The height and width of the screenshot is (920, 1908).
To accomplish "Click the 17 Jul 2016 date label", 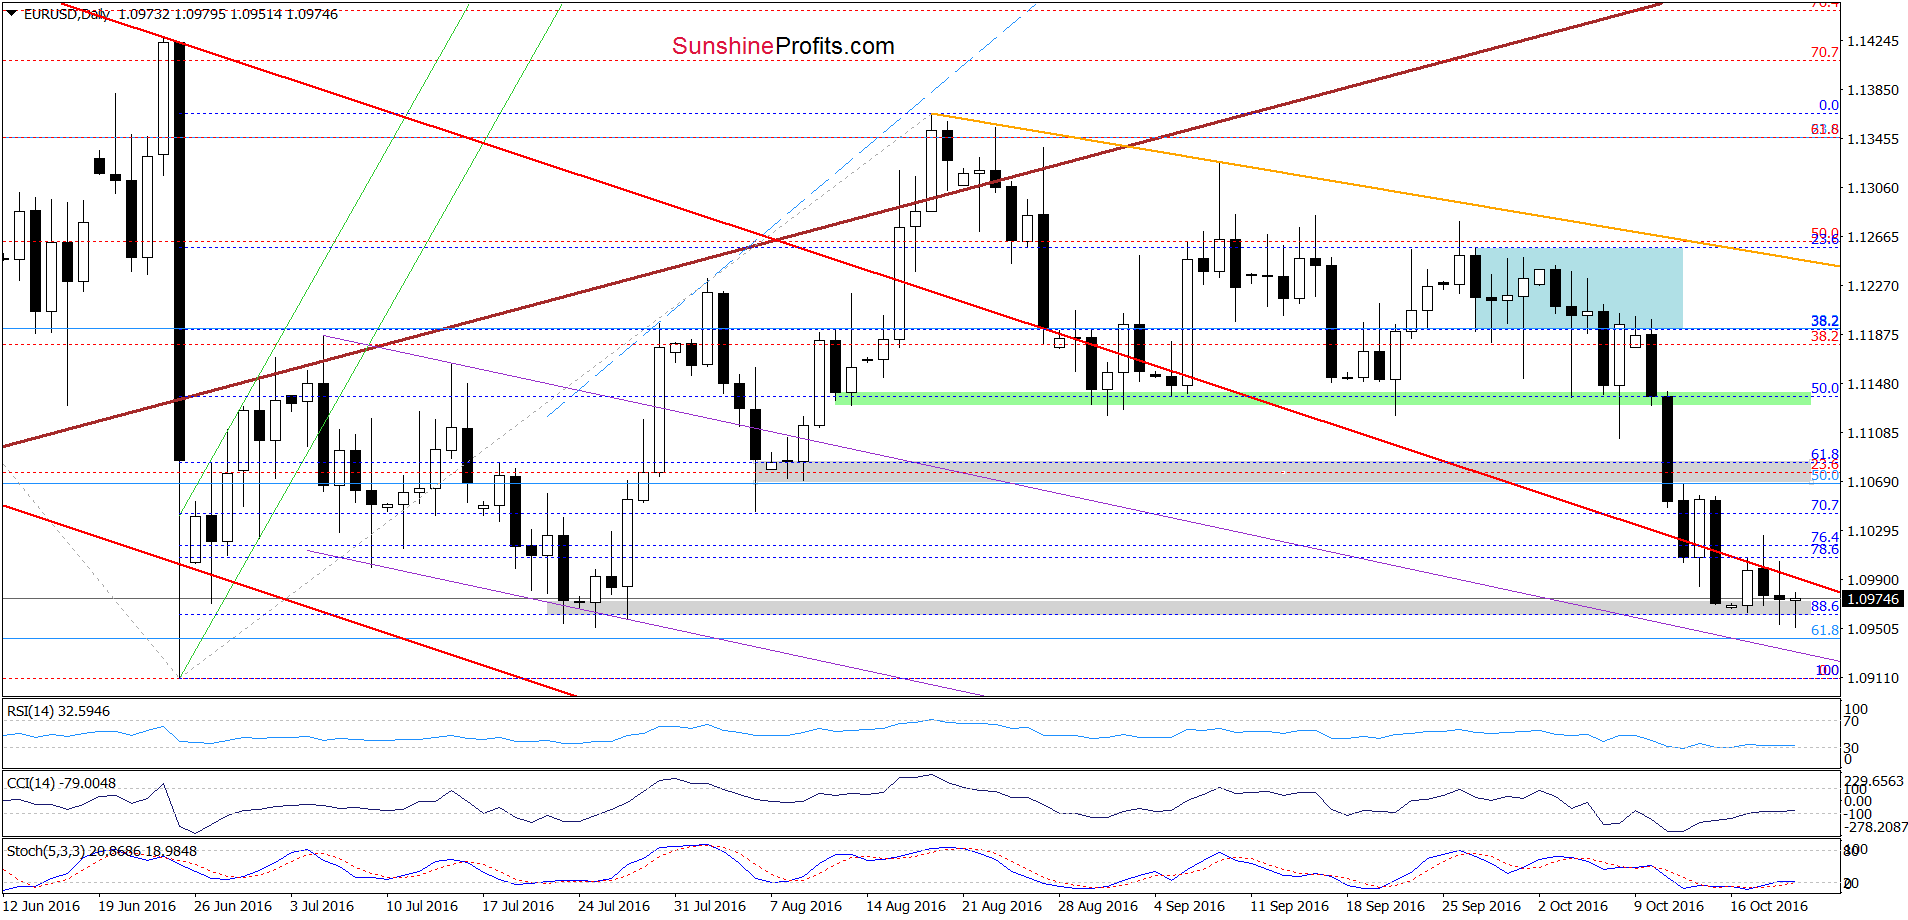I will pos(518,906).
